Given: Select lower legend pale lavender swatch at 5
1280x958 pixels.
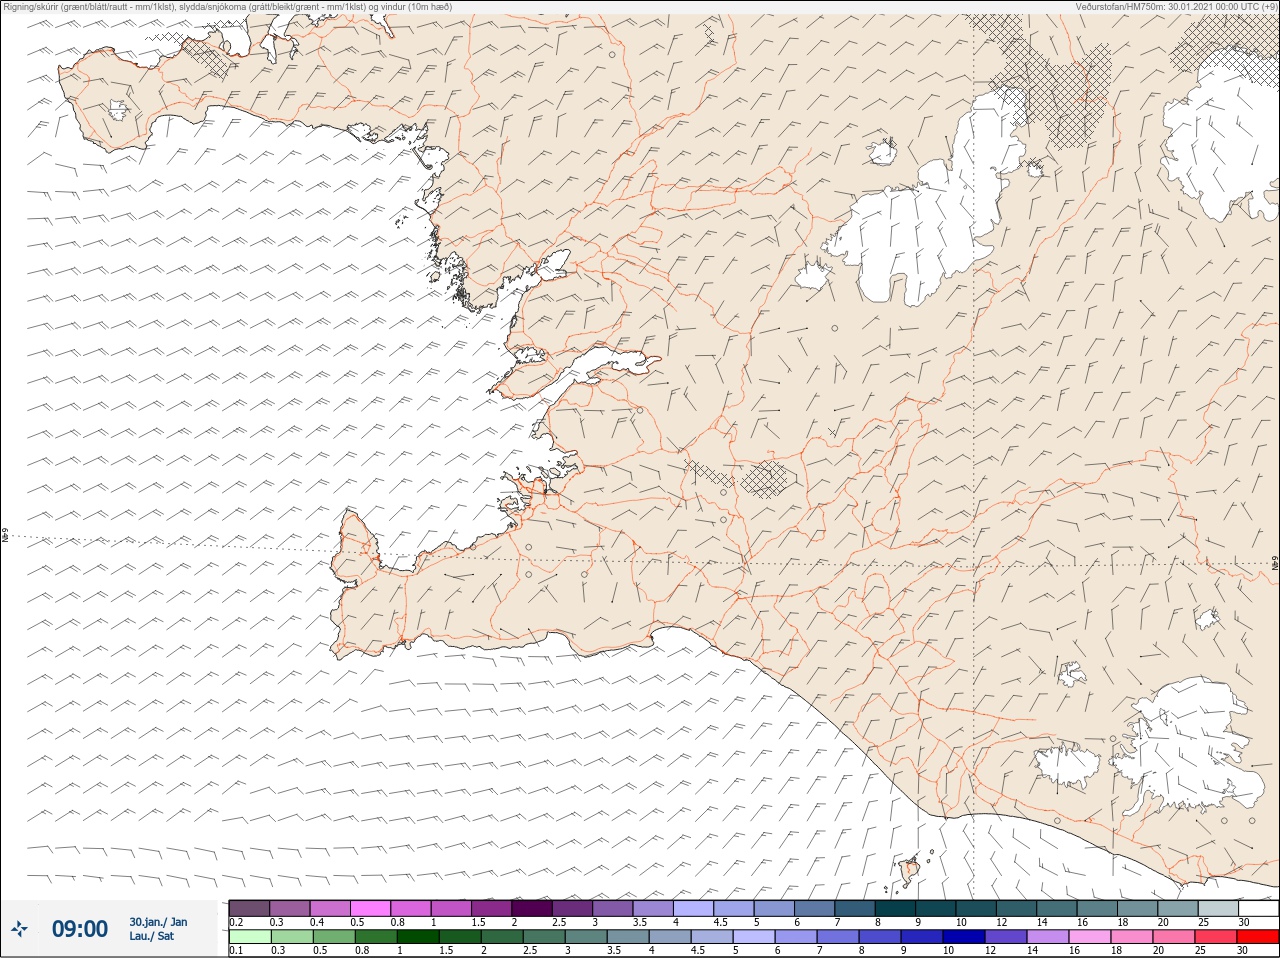Looking at the screenshot, I should click(x=754, y=937).
